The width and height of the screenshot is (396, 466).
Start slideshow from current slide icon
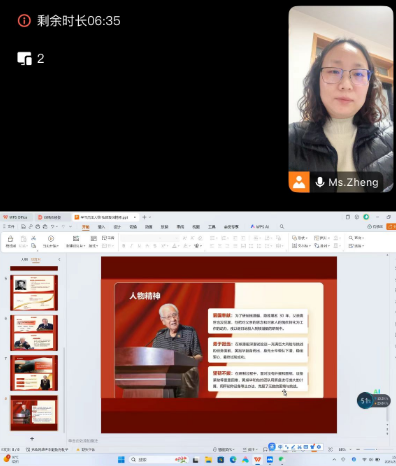coord(51,238)
